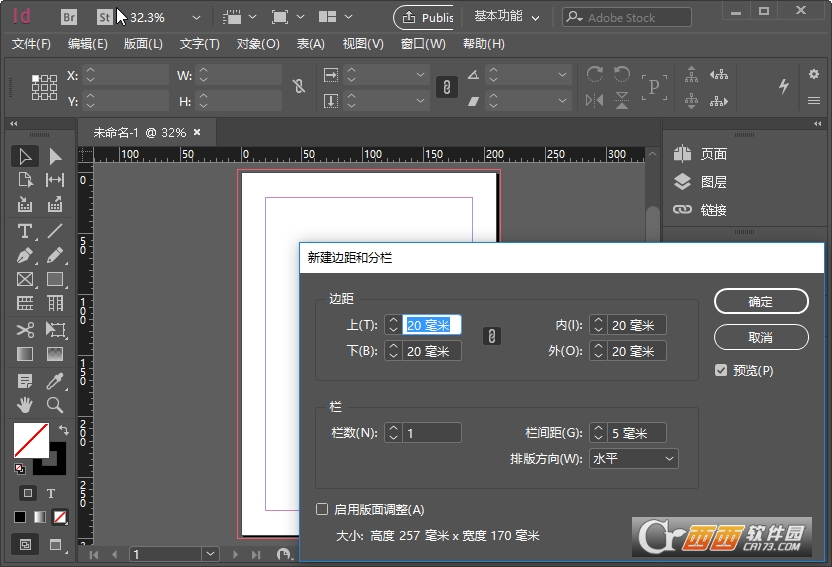Screen dimensions: 832x567
Task: Select the Scissors tool
Action: (25, 329)
